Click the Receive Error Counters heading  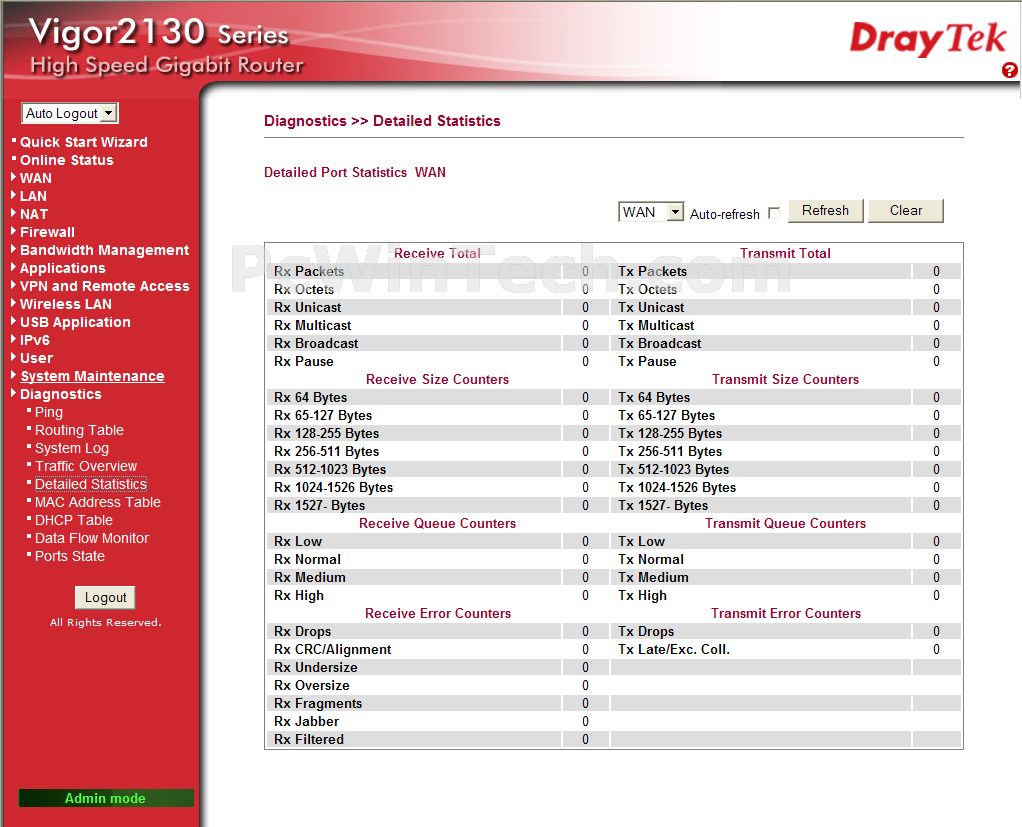tap(438, 613)
